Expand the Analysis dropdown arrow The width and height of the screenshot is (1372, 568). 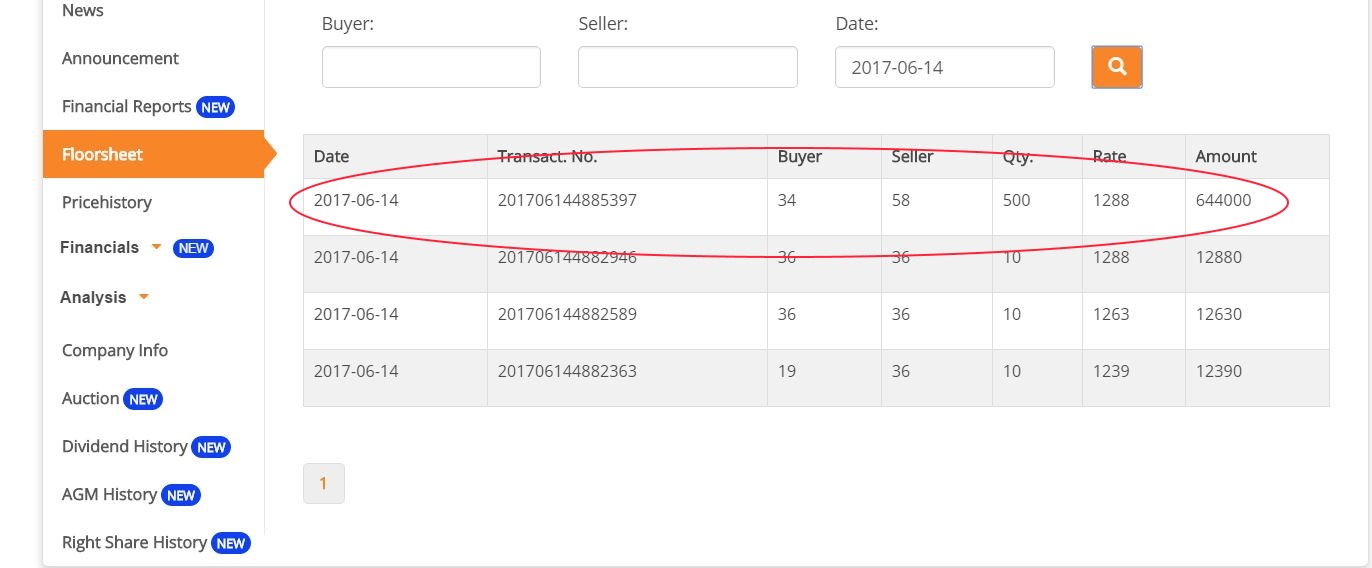click(x=144, y=297)
